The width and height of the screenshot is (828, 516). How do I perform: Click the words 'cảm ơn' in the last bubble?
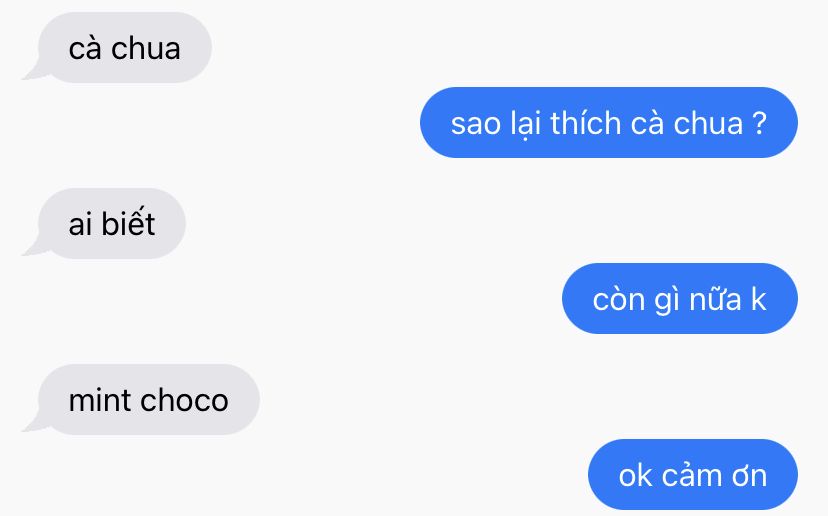click(713, 474)
